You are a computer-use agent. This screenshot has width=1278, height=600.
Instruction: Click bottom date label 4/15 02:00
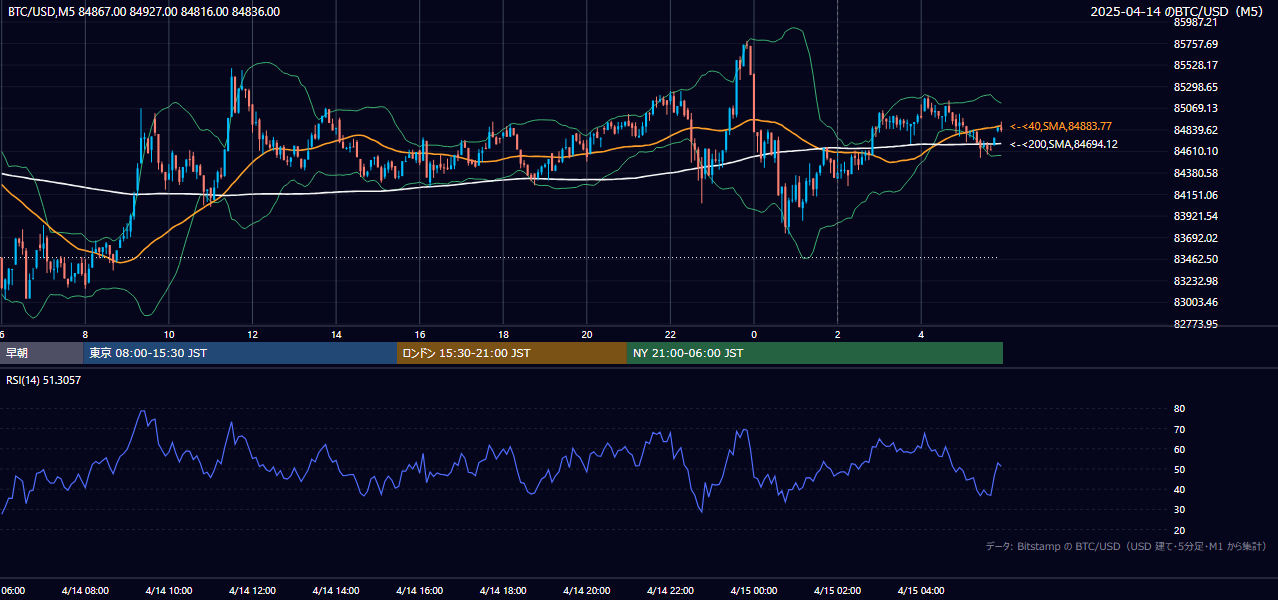pyautogui.click(x=837, y=590)
